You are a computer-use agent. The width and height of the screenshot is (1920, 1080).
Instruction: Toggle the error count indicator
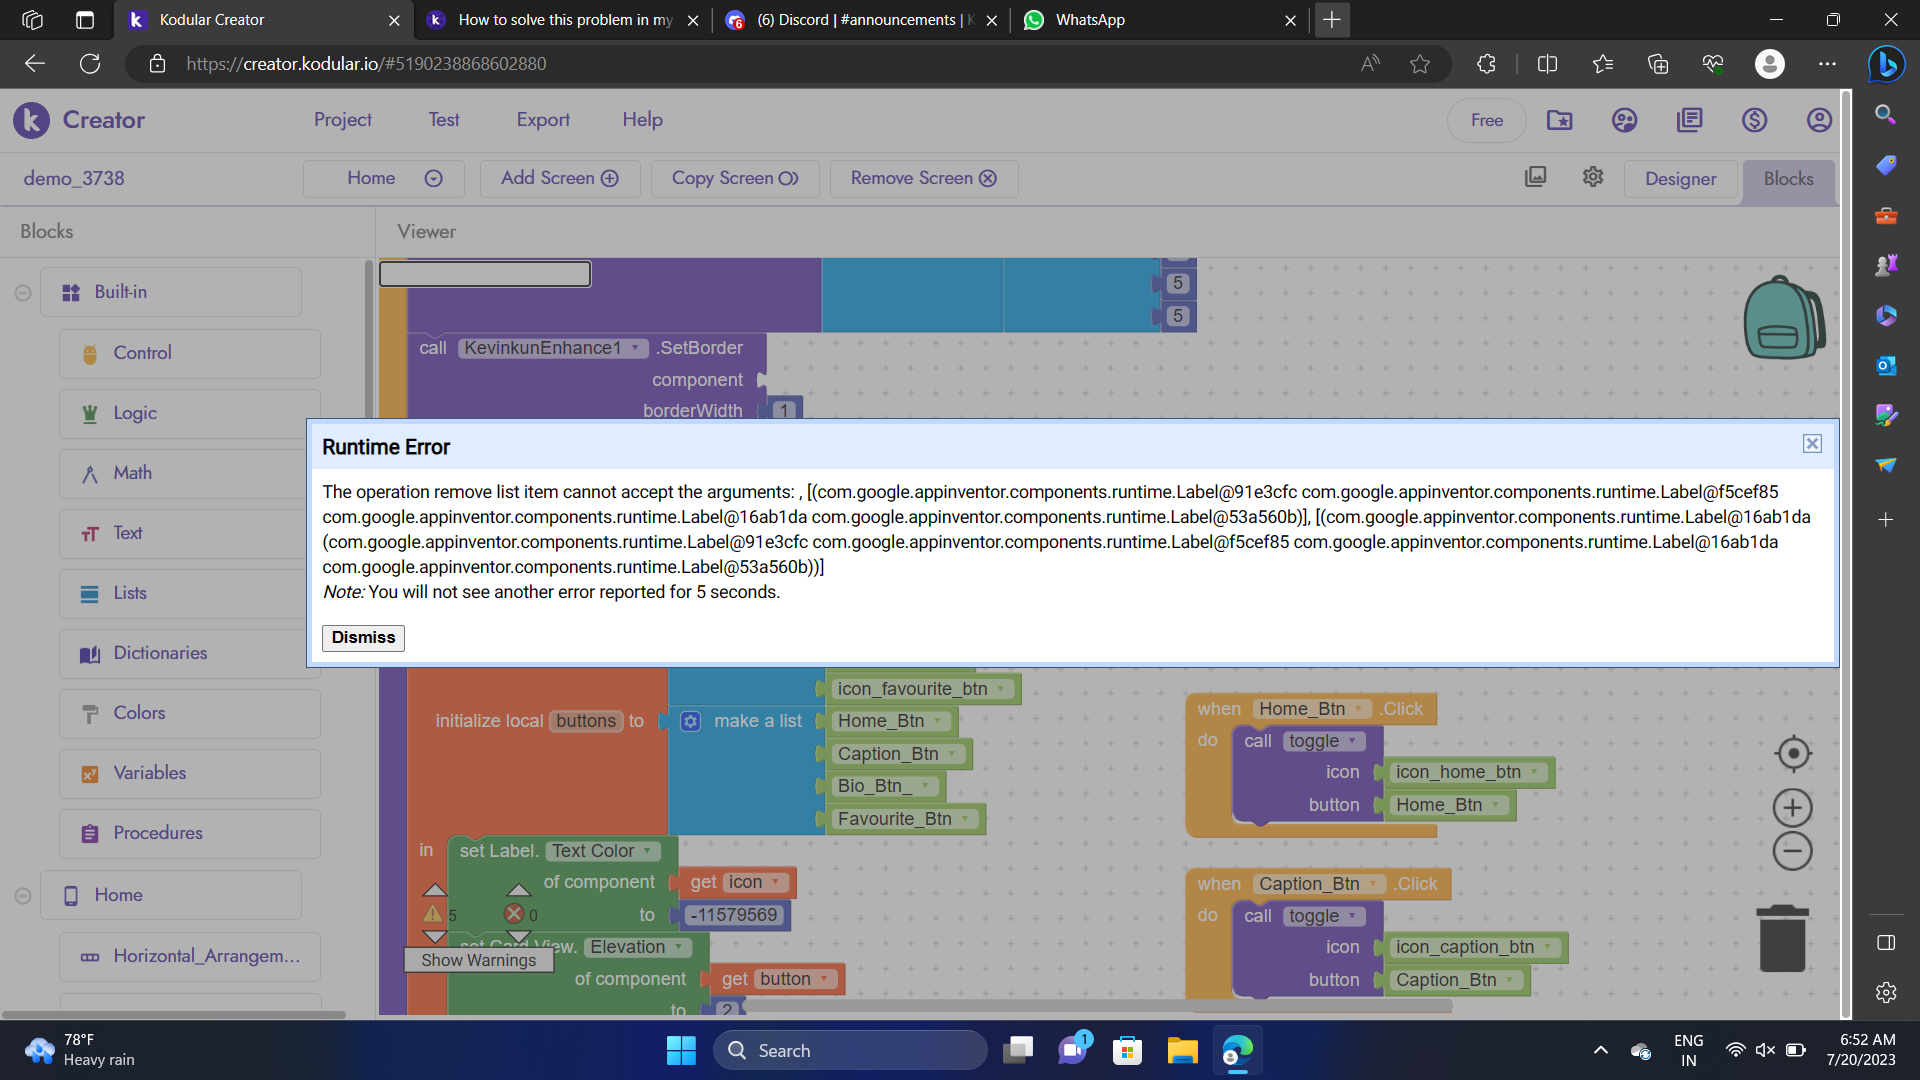(514, 914)
